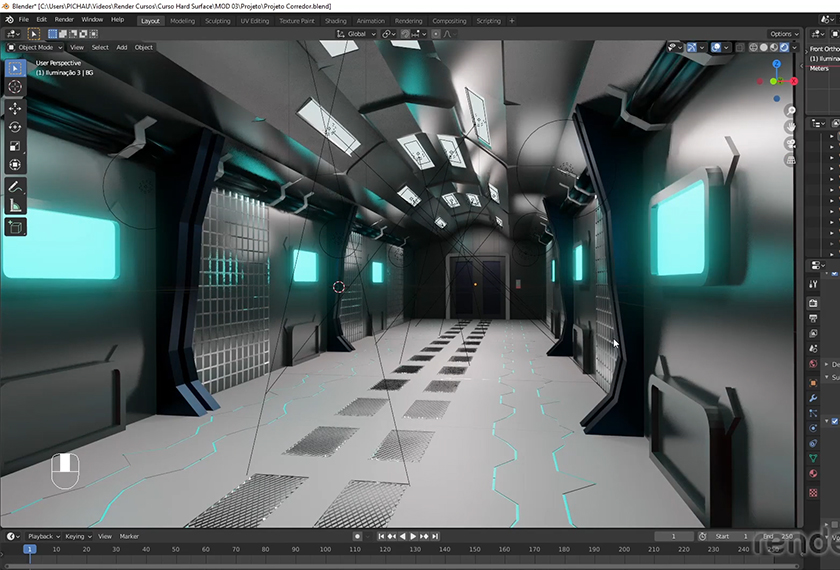Viewport: 840px width, 570px height.
Task: Open the timeline Playback popover
Action: (43, 536)
